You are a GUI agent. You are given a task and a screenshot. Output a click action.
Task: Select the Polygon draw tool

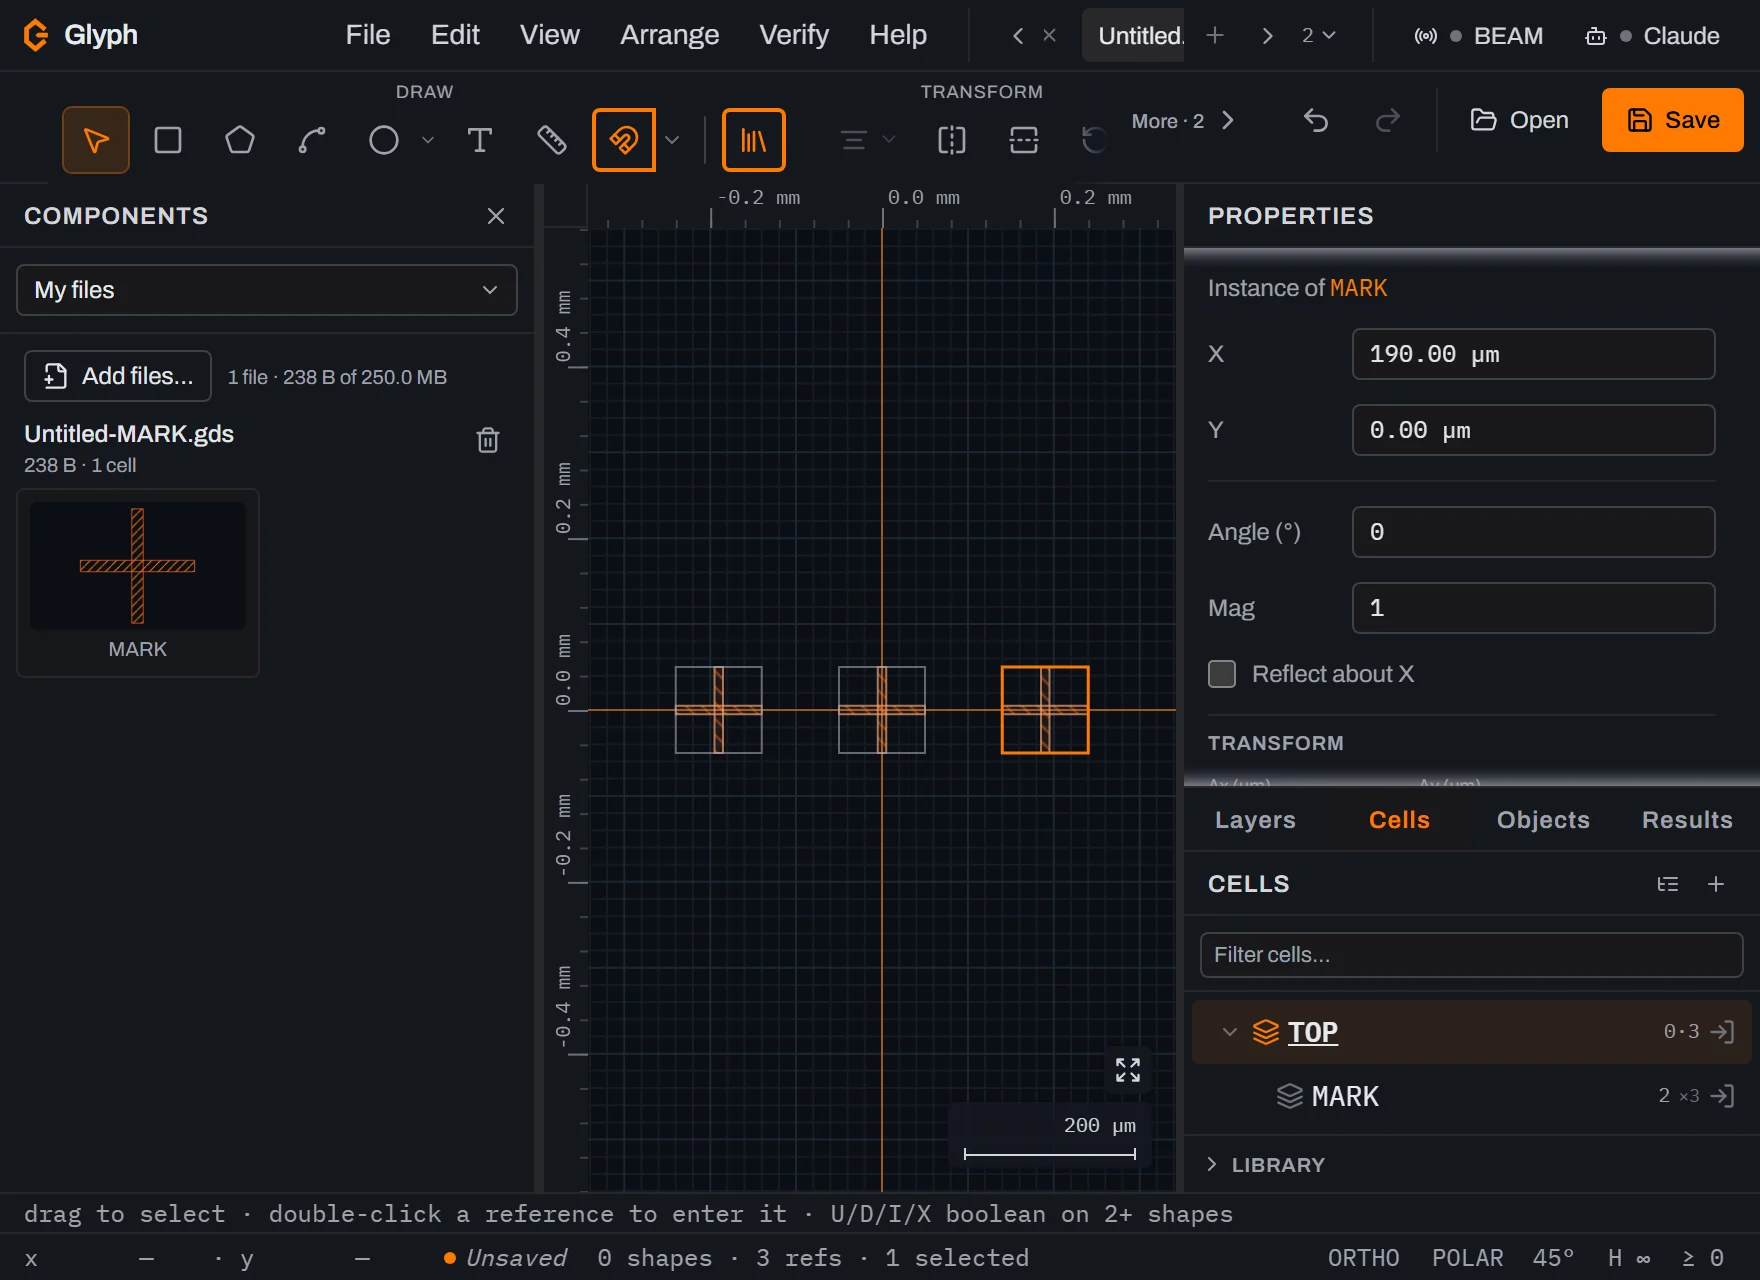point(240,140)
